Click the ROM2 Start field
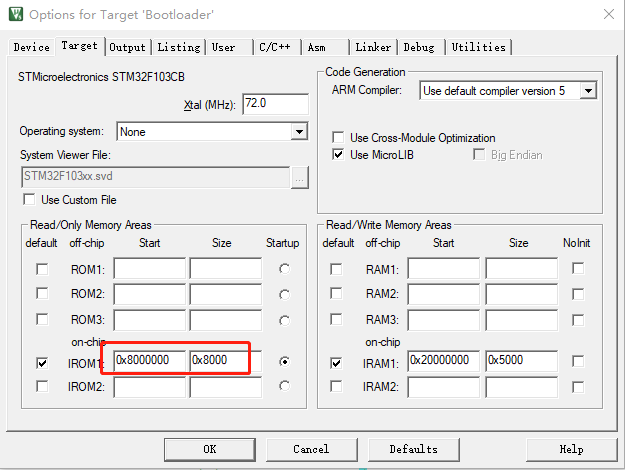This screenshot has height=470, width=625. point(149,294)
